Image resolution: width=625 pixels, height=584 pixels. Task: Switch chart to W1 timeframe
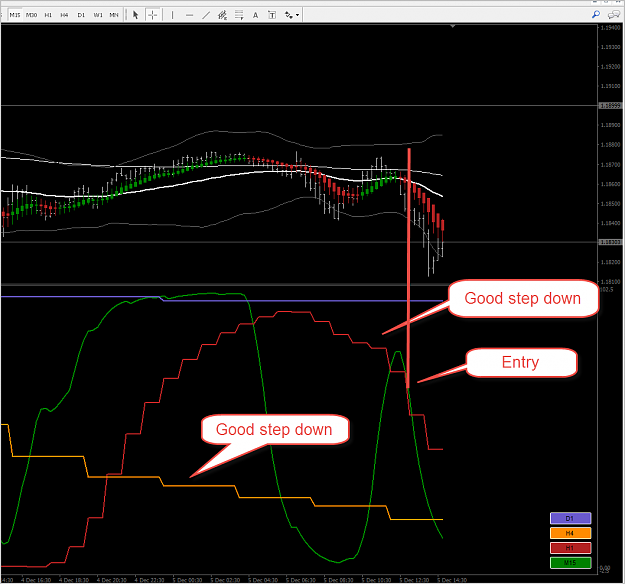pyautogui.click(x=98, y=15)
